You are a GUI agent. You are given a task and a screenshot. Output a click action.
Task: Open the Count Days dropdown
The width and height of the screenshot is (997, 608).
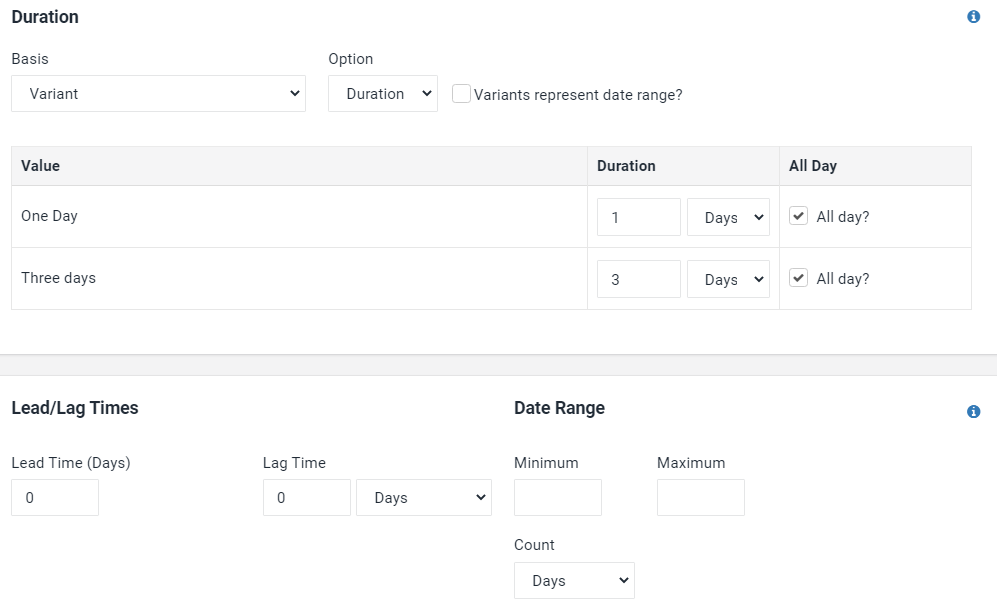click(x=574, y=580)
